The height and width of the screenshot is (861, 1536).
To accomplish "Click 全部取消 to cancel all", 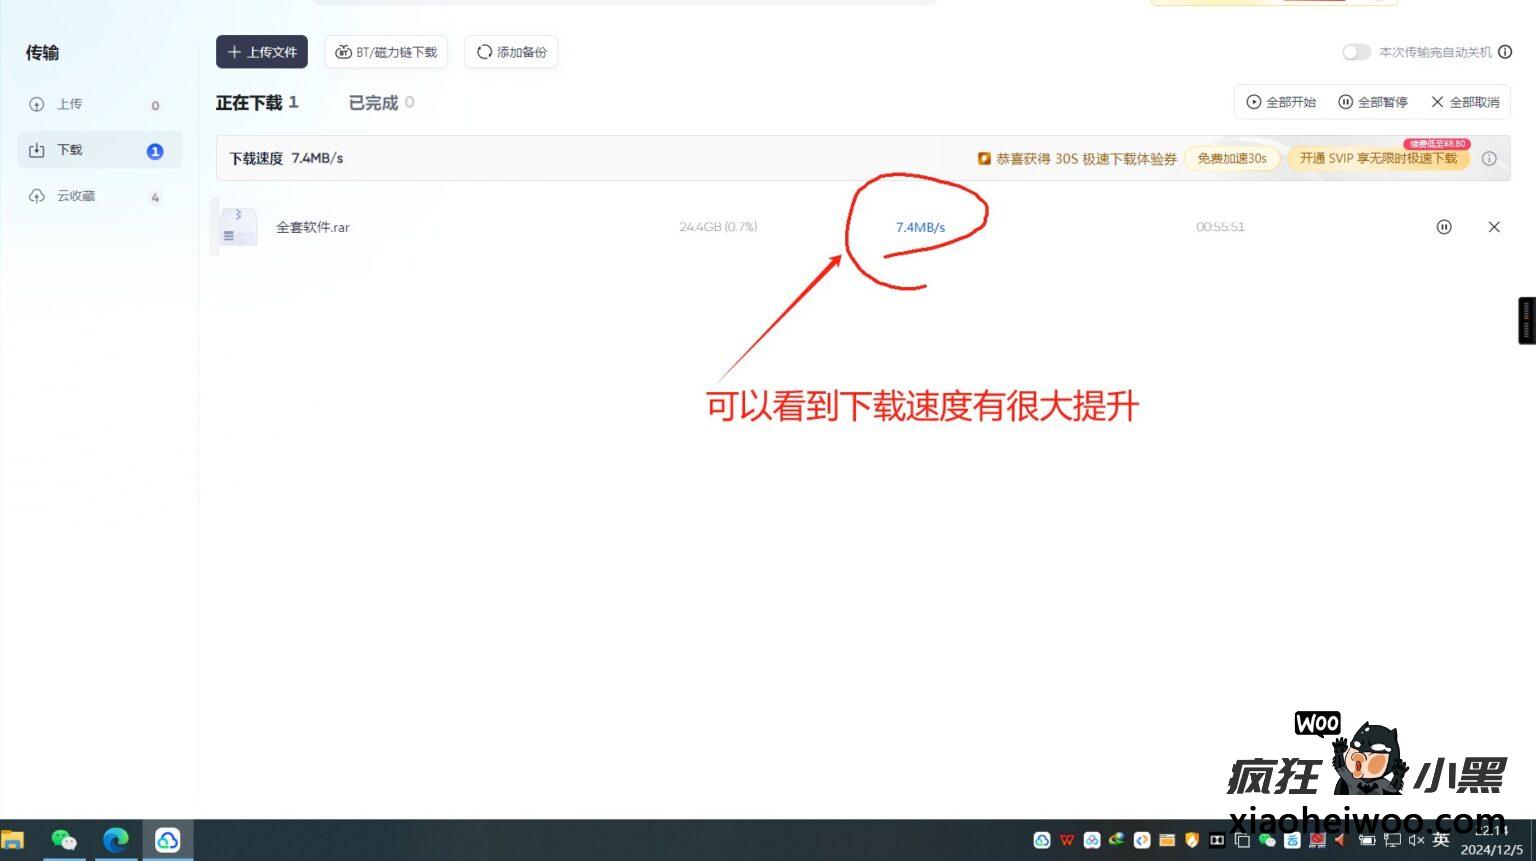I will (1465, 102).
